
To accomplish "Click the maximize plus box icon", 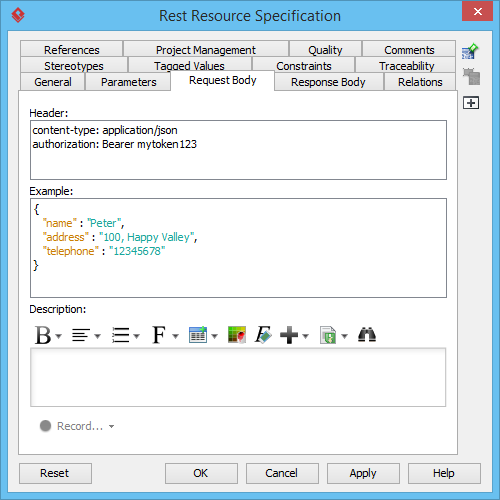I will click(x=471, y=103).
